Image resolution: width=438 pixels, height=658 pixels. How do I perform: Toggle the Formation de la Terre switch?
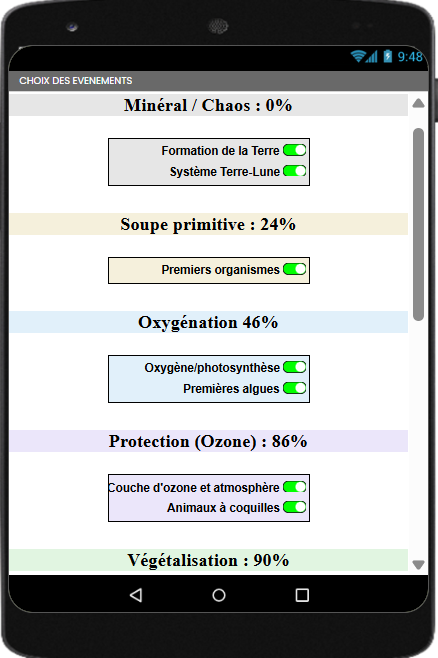pos(295,150)
